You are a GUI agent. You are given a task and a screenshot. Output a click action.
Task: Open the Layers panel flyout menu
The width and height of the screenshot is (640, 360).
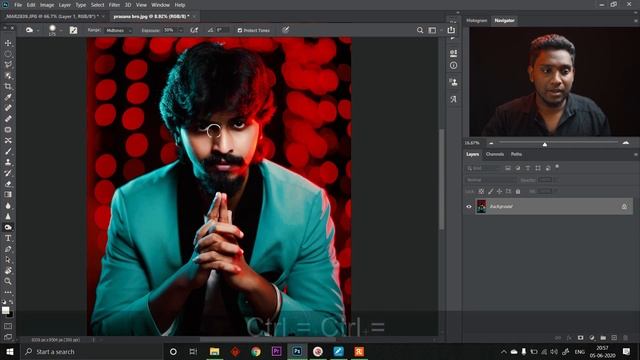coord(636,154)
